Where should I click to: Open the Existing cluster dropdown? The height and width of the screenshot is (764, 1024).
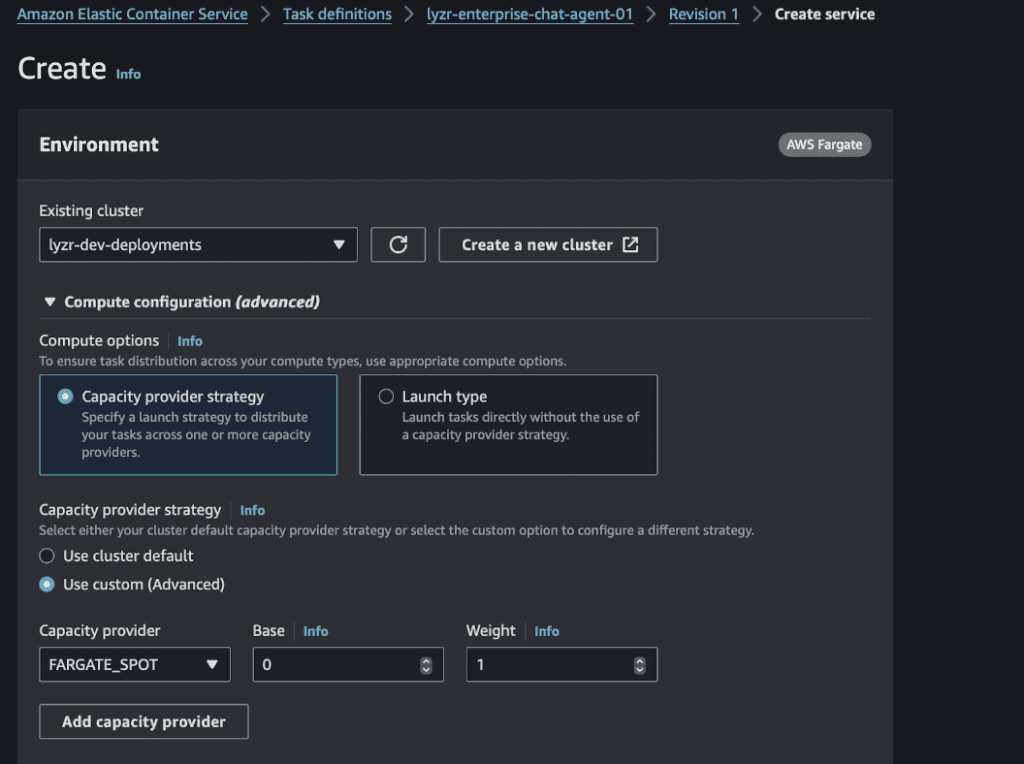click(x=199, y=245)
